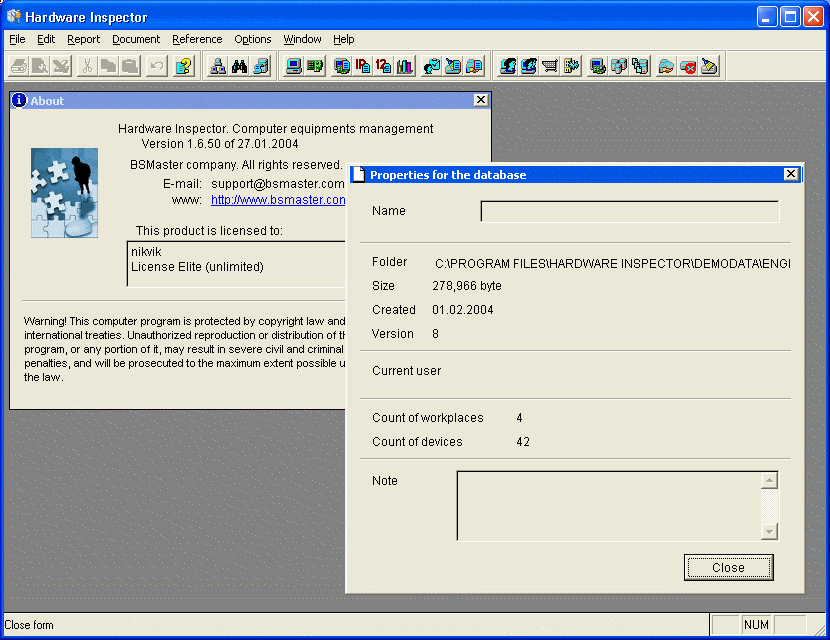Click the undo arrow icon in the toolbar

pos(157,66)
